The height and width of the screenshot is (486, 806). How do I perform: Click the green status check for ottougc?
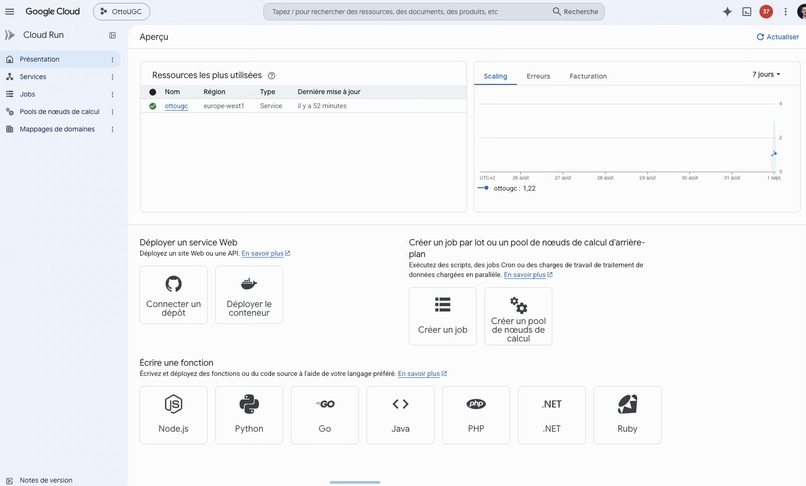point(153,106)
